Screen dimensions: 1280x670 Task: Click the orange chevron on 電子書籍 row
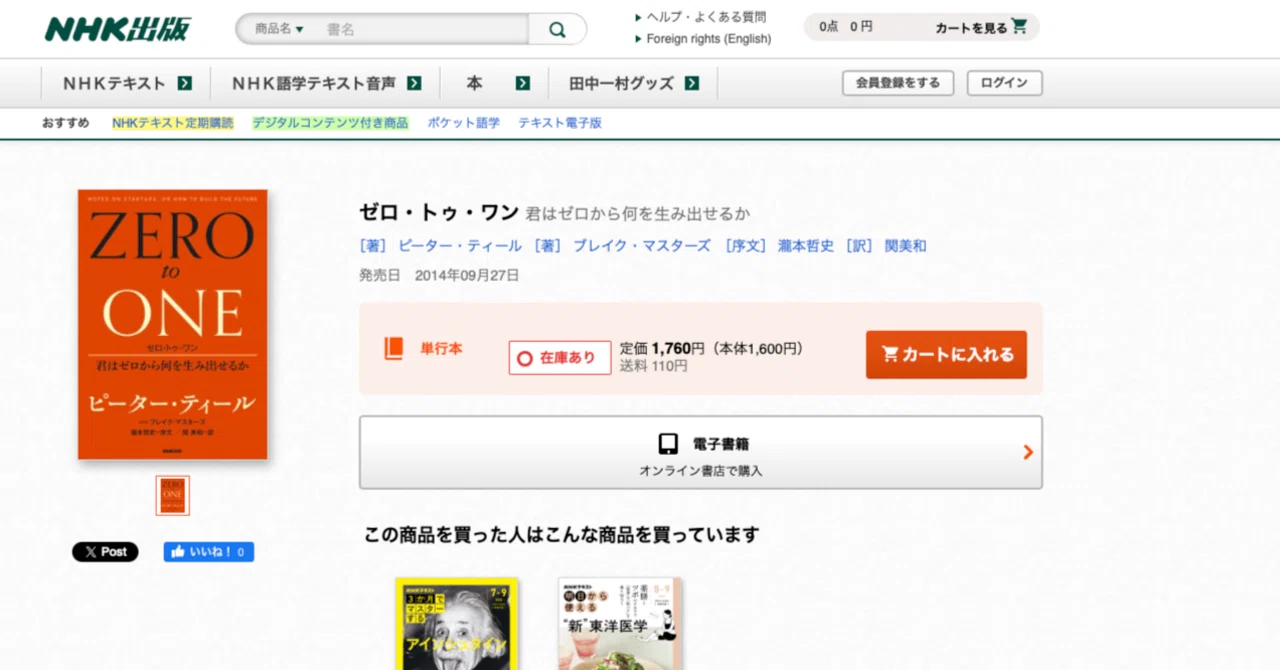1027,453
